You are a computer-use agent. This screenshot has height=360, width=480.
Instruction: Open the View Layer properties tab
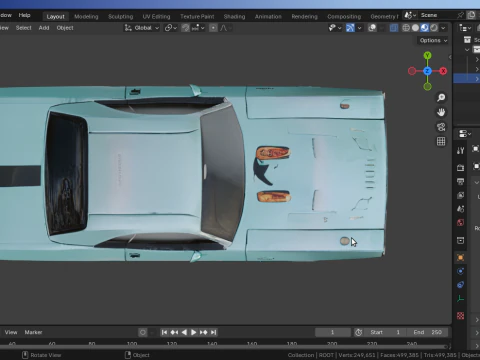[460, 195]
